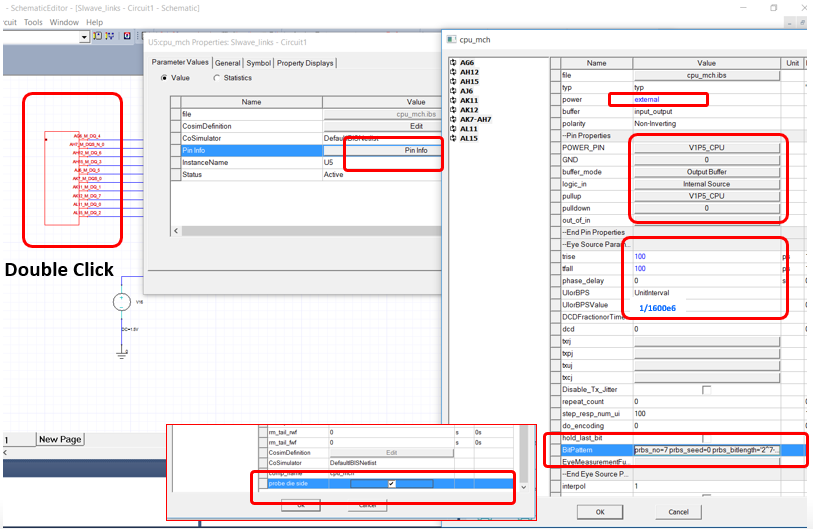The width and height of the screenshot is (813, 529).
Task: Click the left arrow of Properties horizontal scrollbar
Action: pos(176,231)
